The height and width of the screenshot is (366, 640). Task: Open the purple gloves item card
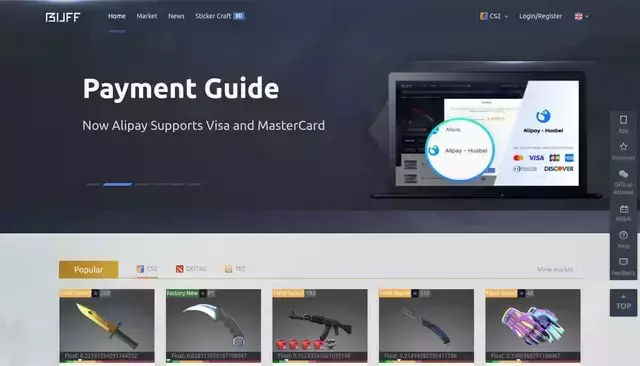pyautogui.click(x=533, y=326)
